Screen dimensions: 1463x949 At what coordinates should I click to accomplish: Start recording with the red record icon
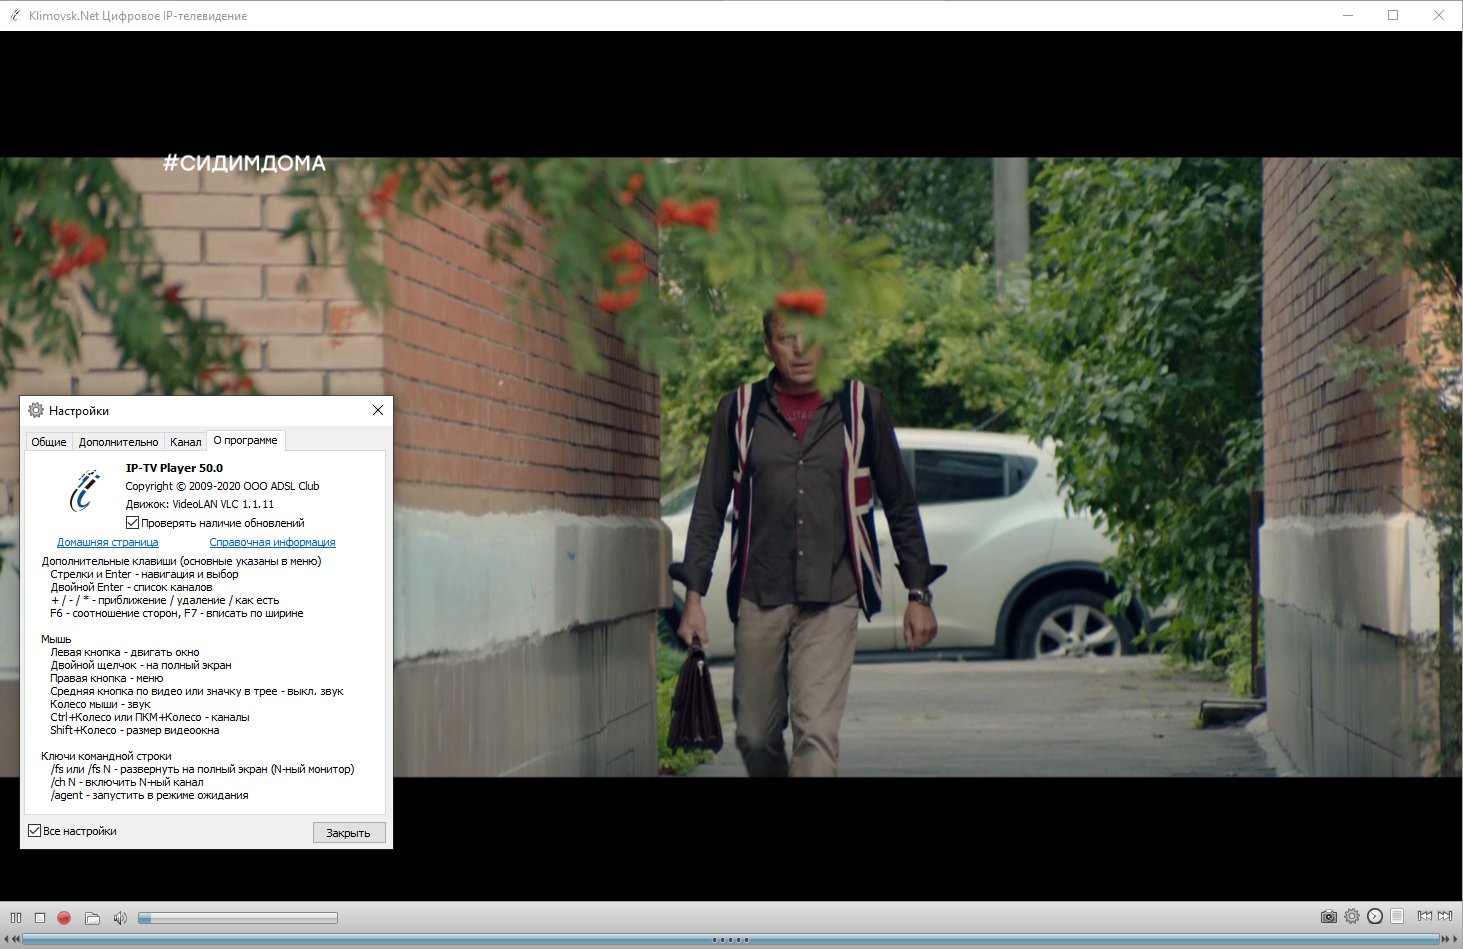click(64, 917)
